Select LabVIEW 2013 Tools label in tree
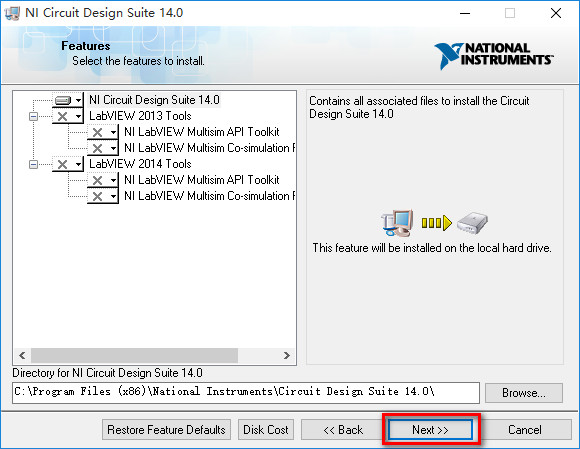 [140, 116]
